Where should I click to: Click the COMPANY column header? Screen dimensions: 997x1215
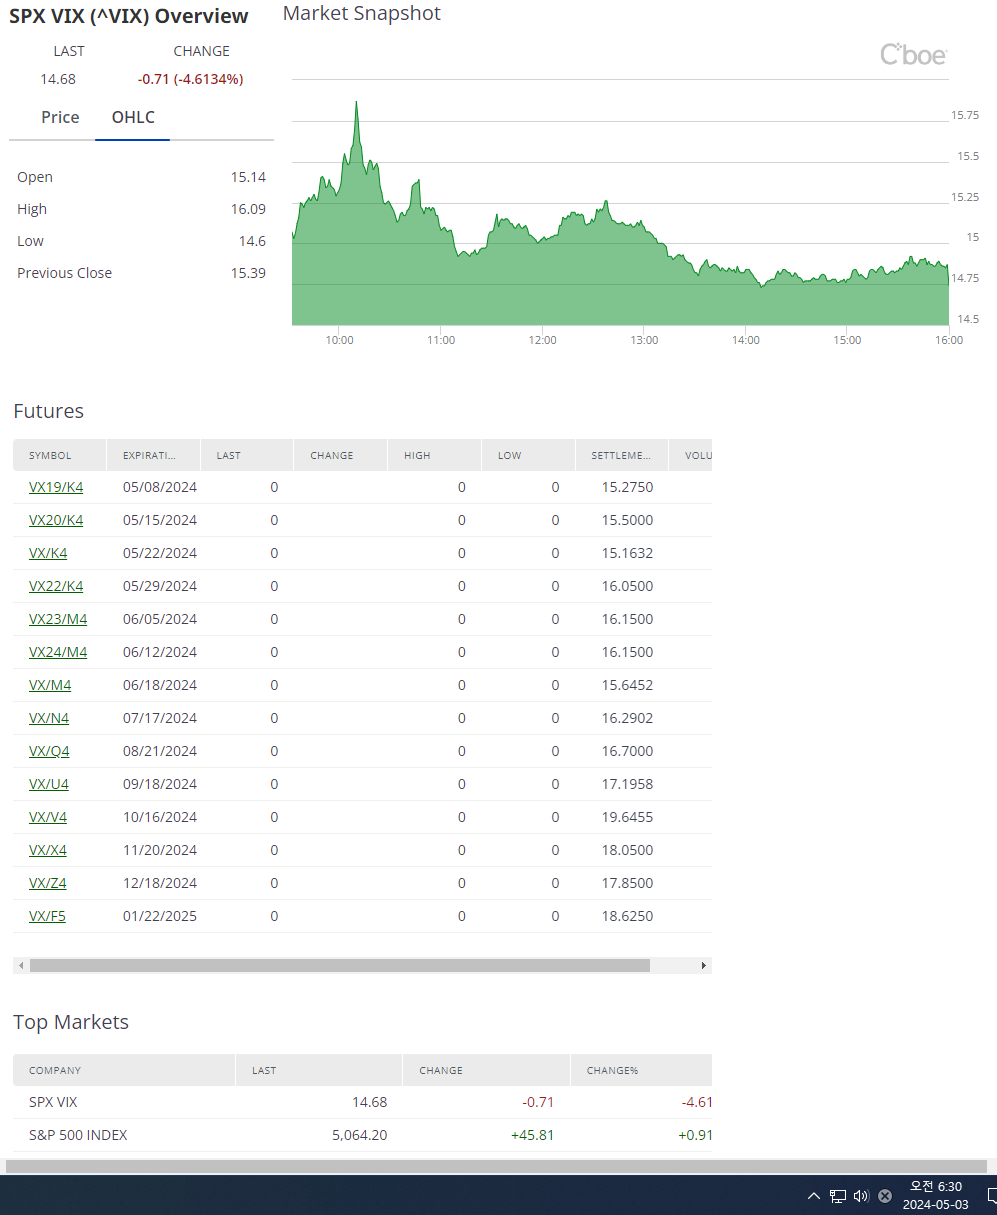click(x=124, y=1070)
